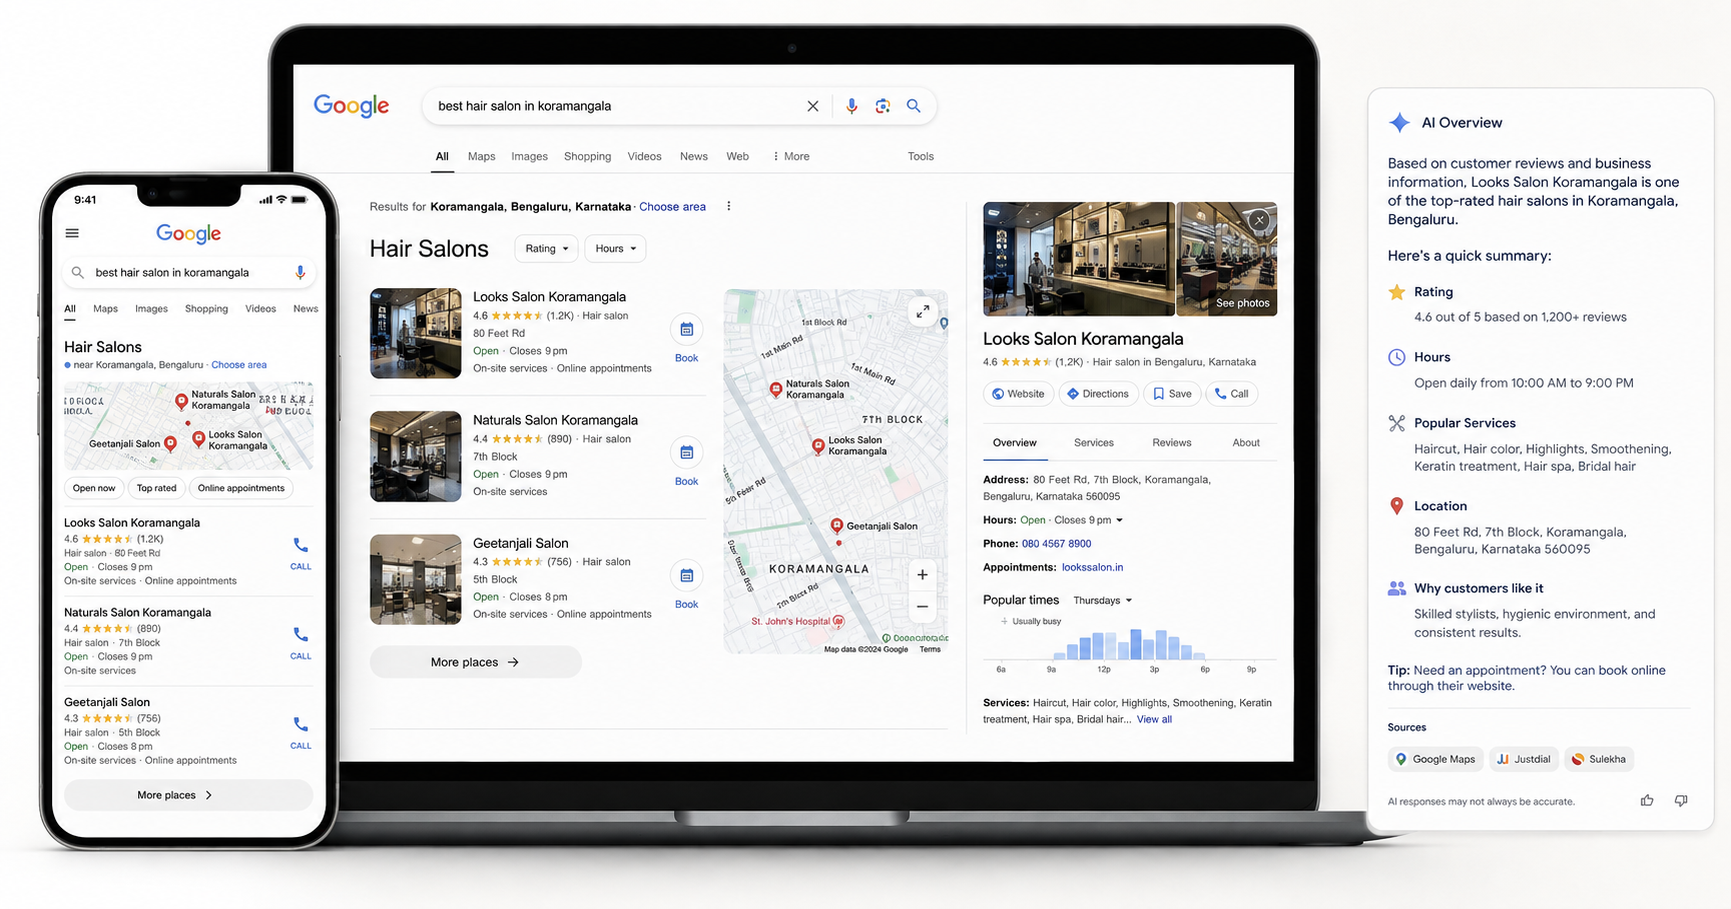Toggle the Online appointments filter chip on phone
The height and width of the screenshot is (909, 1731).
(x=241, y=488)
